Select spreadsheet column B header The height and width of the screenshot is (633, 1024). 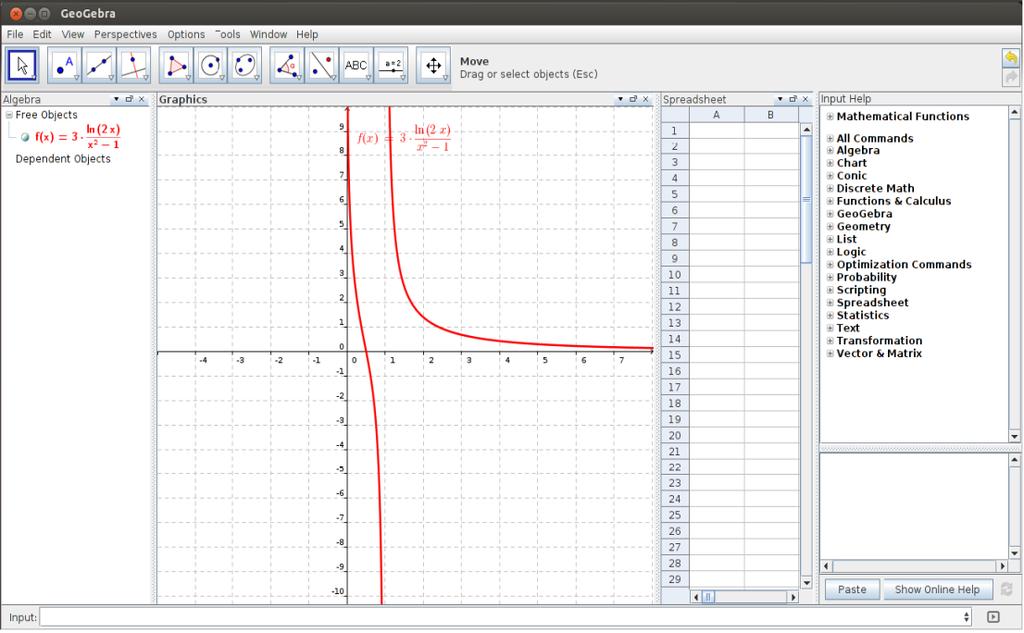771,115
